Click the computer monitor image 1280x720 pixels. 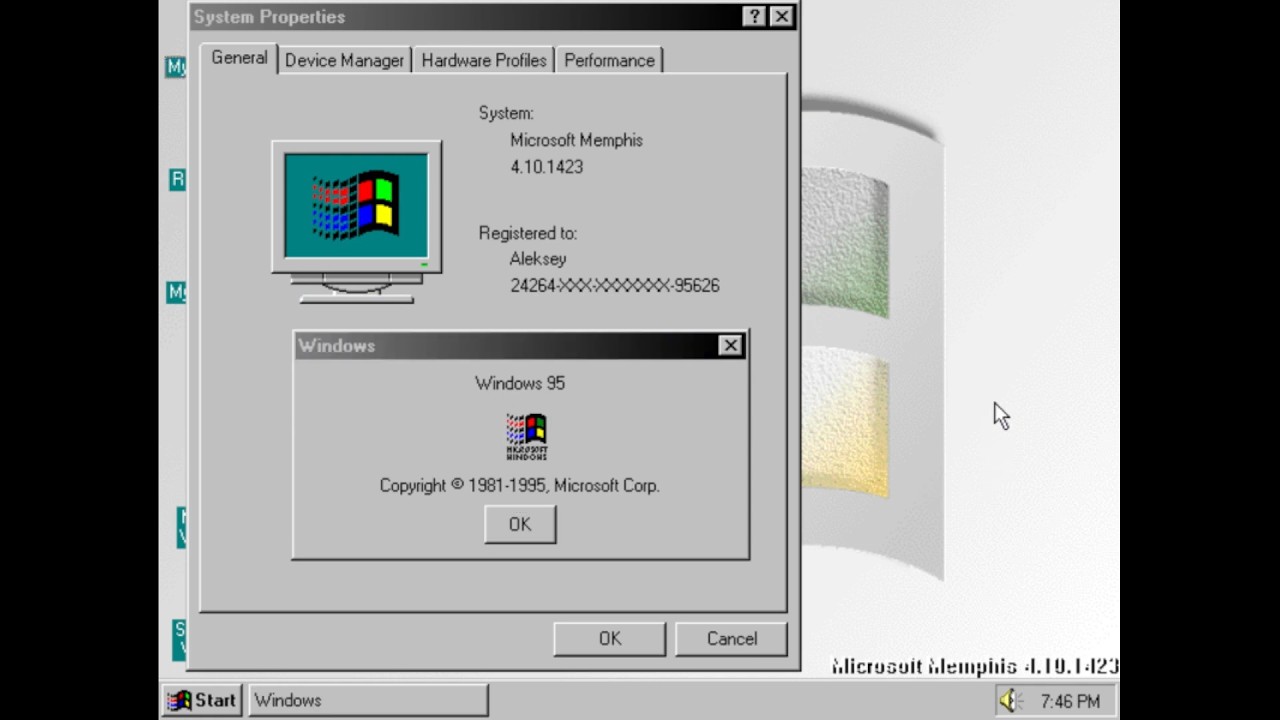(356, 222)
